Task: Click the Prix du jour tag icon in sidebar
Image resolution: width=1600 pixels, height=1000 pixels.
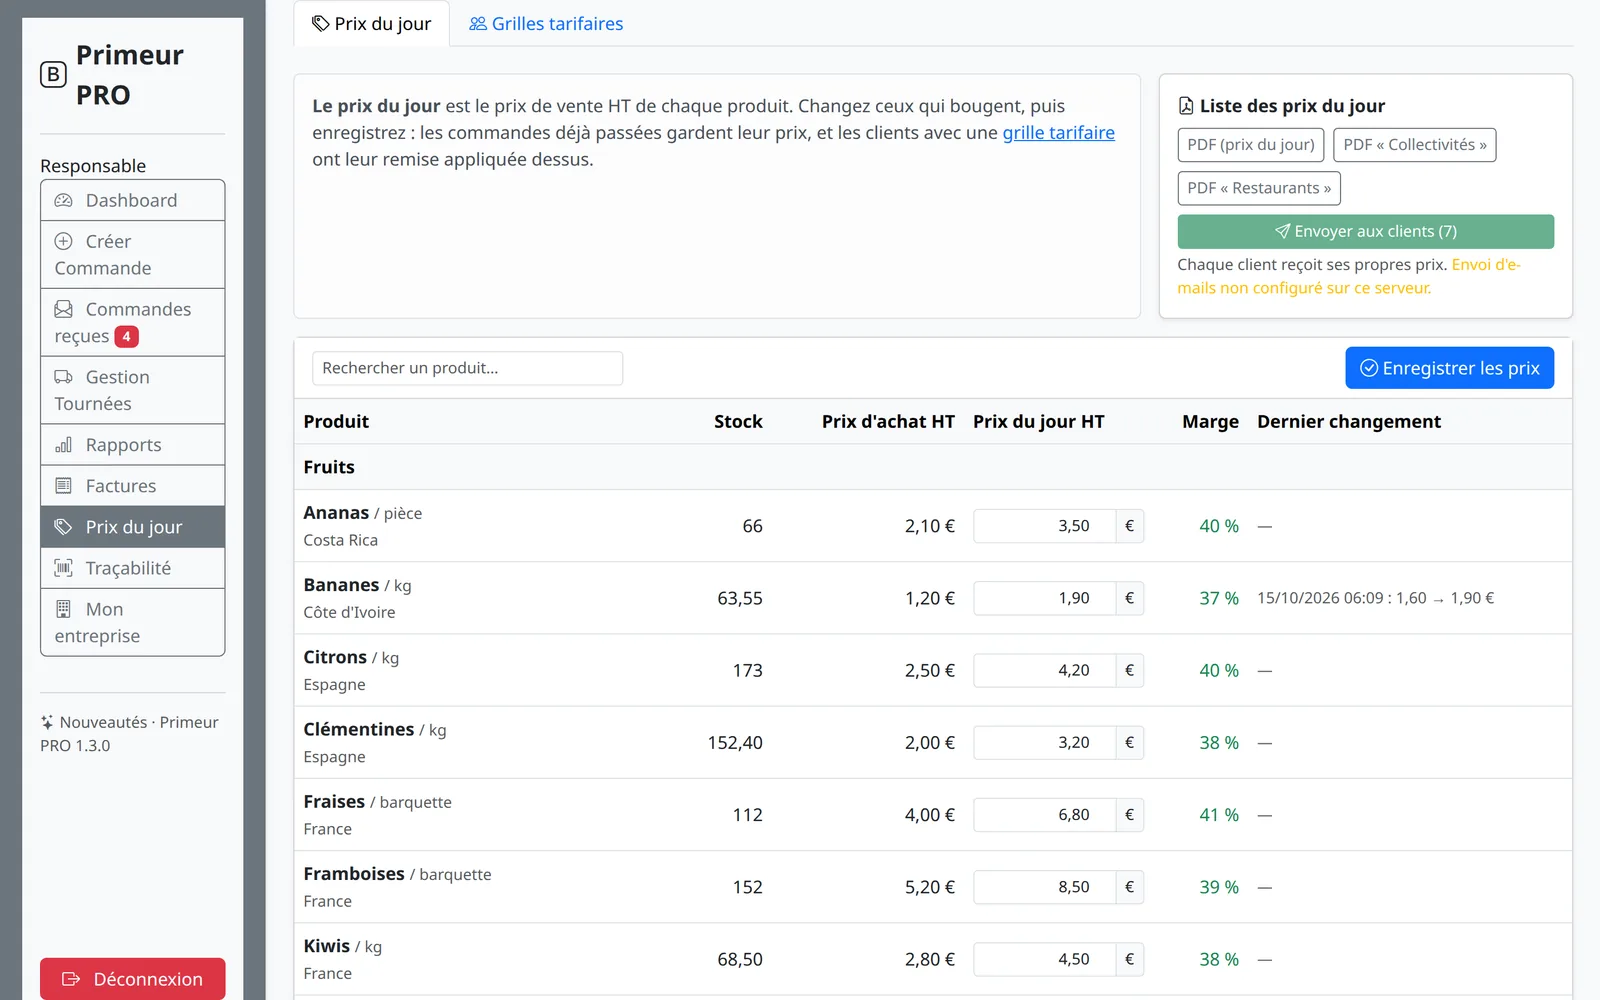Action: (x=63, y=527)
